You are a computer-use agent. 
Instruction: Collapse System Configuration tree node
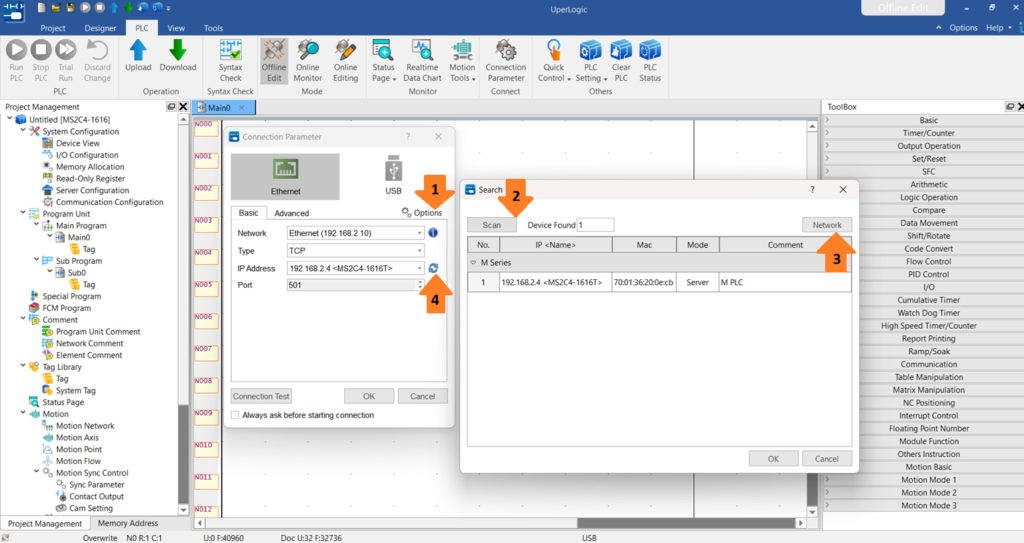(23, 131)
